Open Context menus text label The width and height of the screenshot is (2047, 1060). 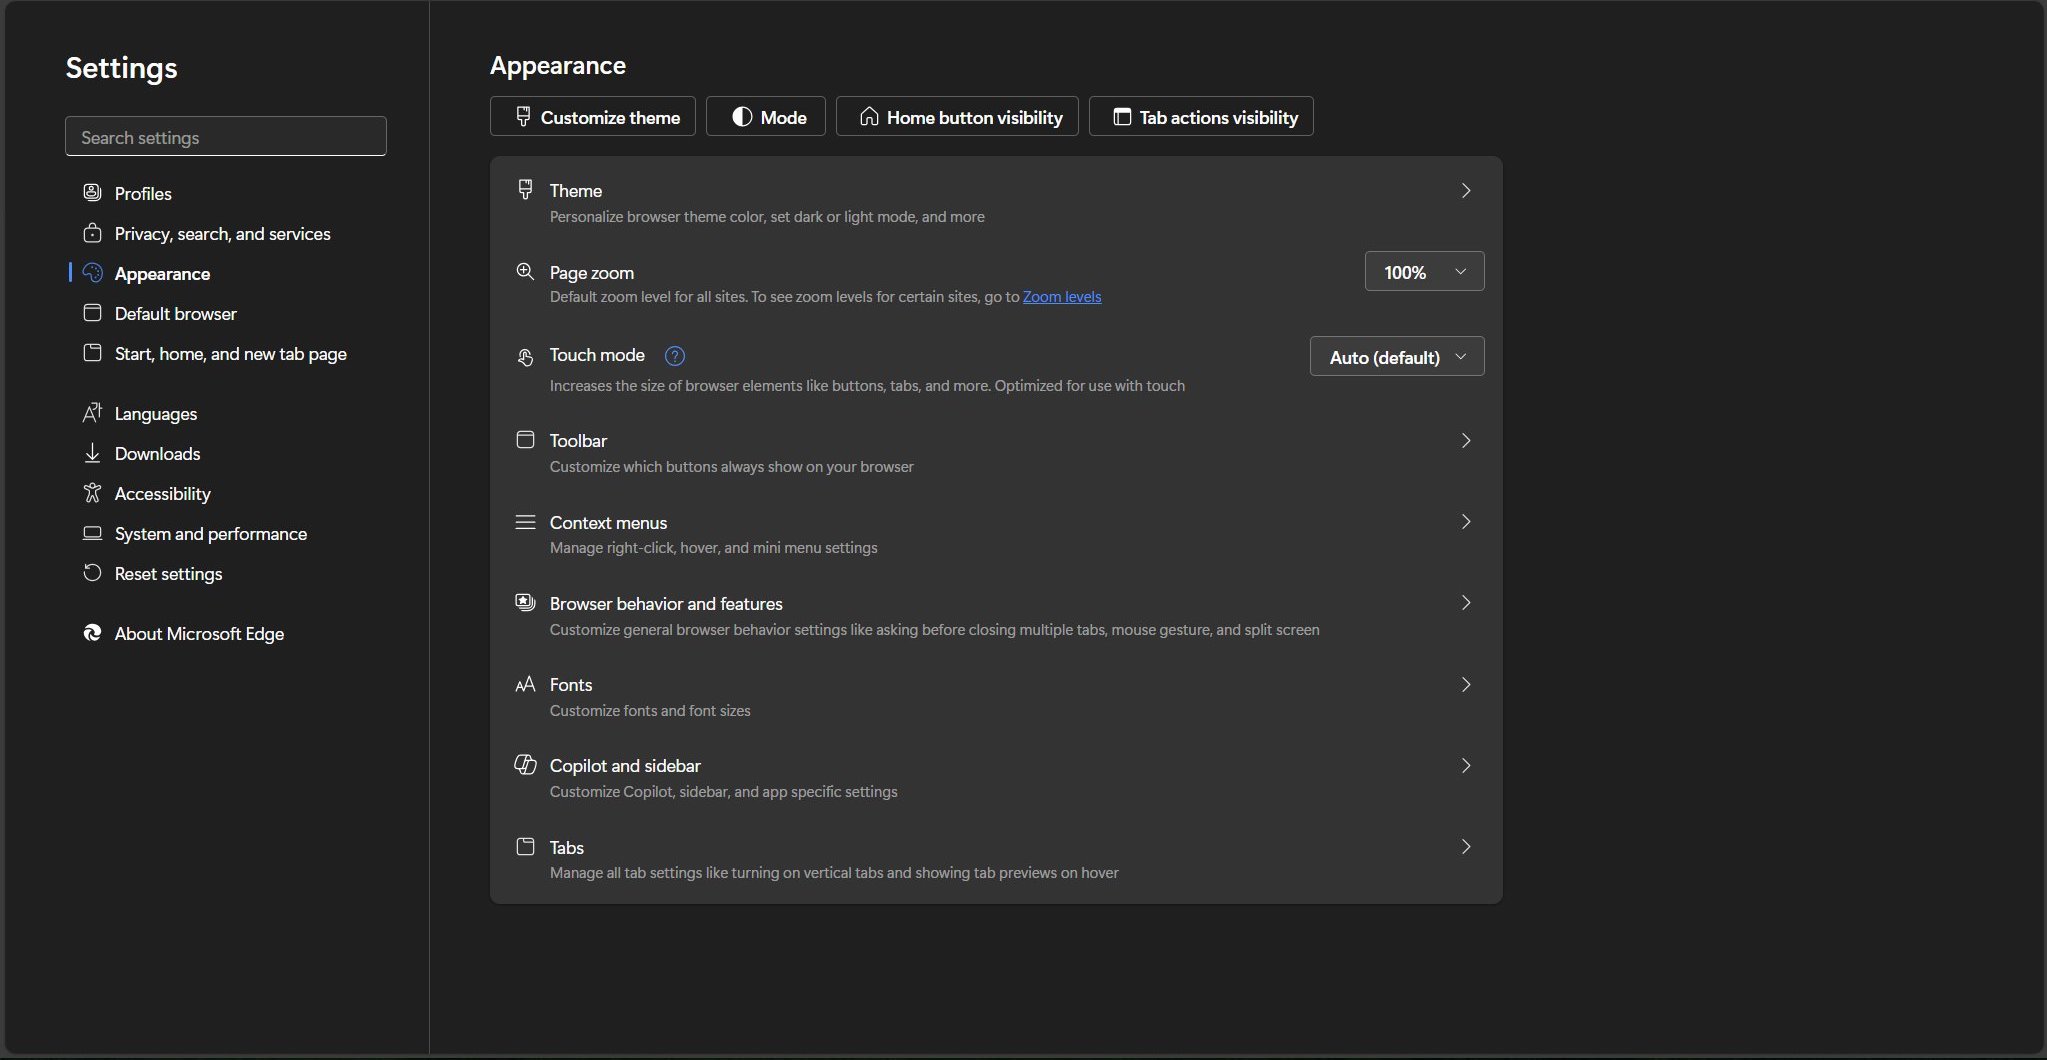(x=608, y=522)
